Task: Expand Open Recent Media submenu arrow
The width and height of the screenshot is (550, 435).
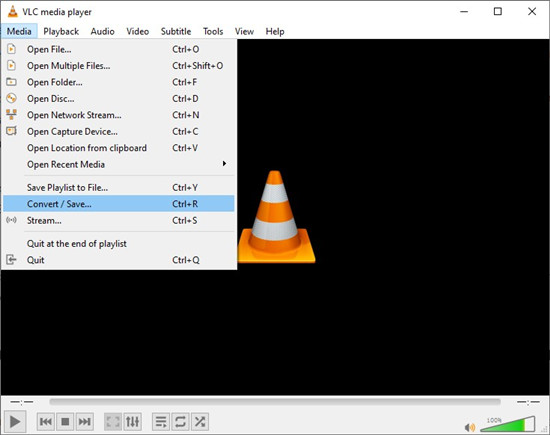Action: click(224, 164)
